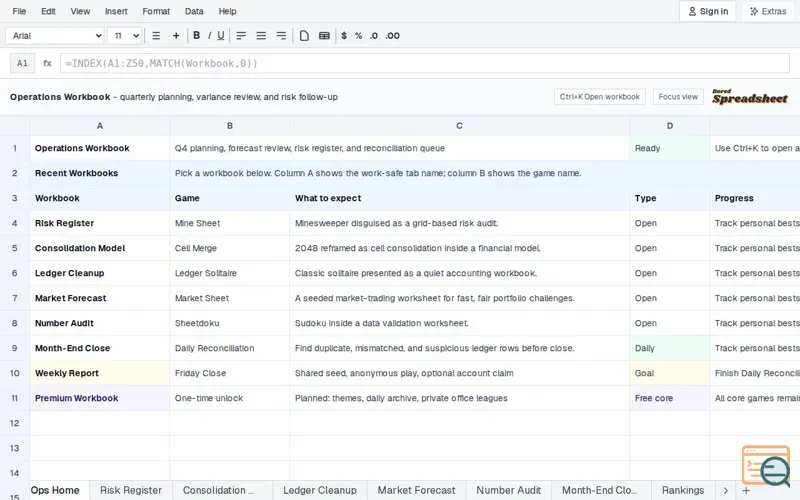The image size is (800, 500).
Task: Click the Bored Spreadsheet logo
Action: coord(750,96)
